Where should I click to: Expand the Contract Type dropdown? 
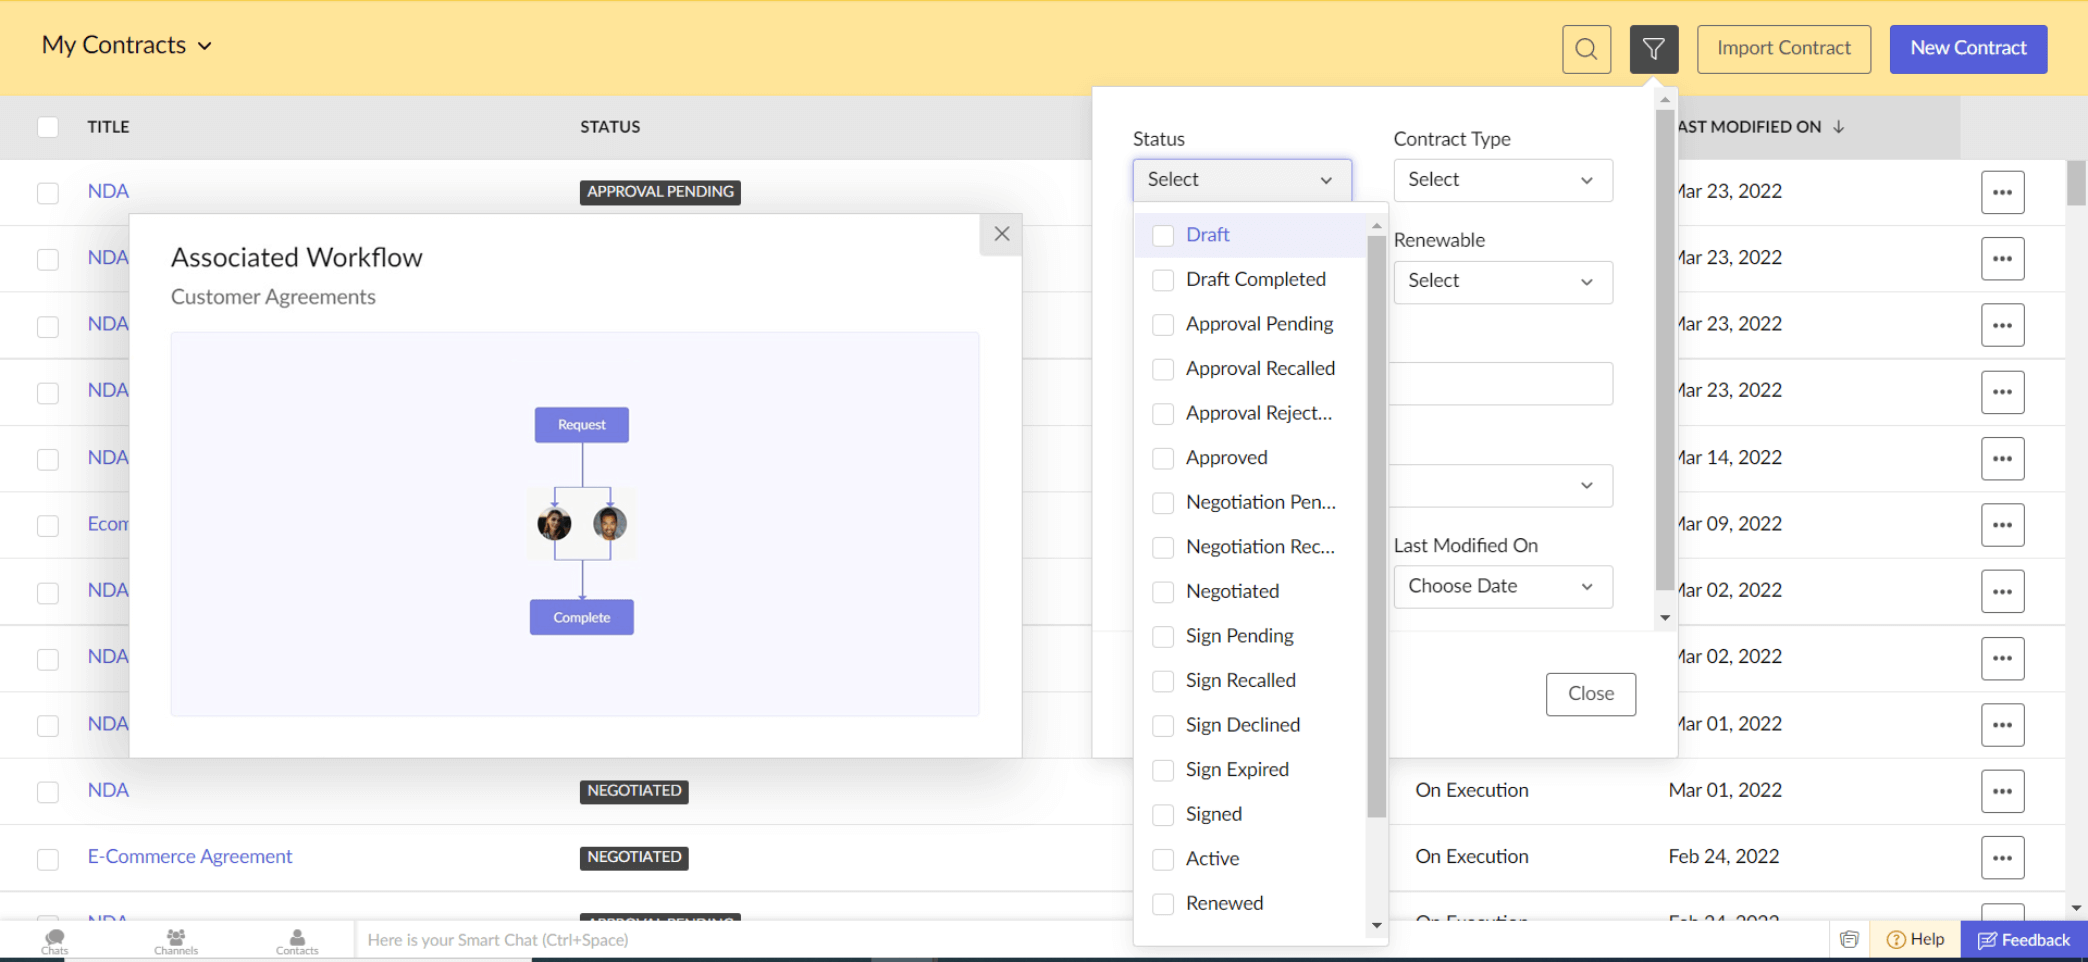[x=1502, y=180]
